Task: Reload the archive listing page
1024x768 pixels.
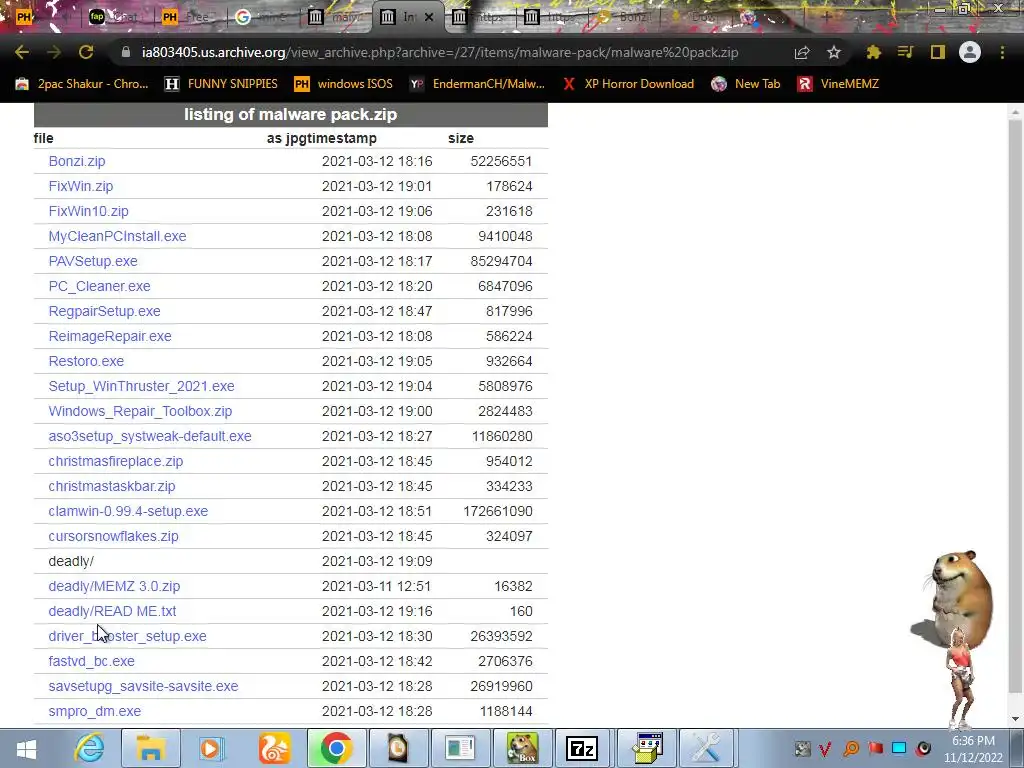Action: click(x=86, y=52)
